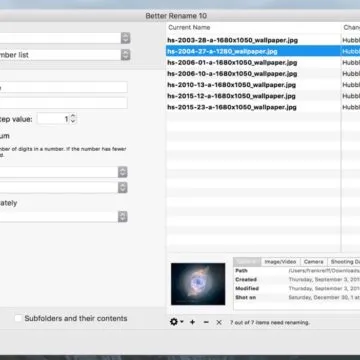The width and height of the screenshot is (360, 360).
Task: Open the gear actions menu below file list
Action: coord(176,322)
